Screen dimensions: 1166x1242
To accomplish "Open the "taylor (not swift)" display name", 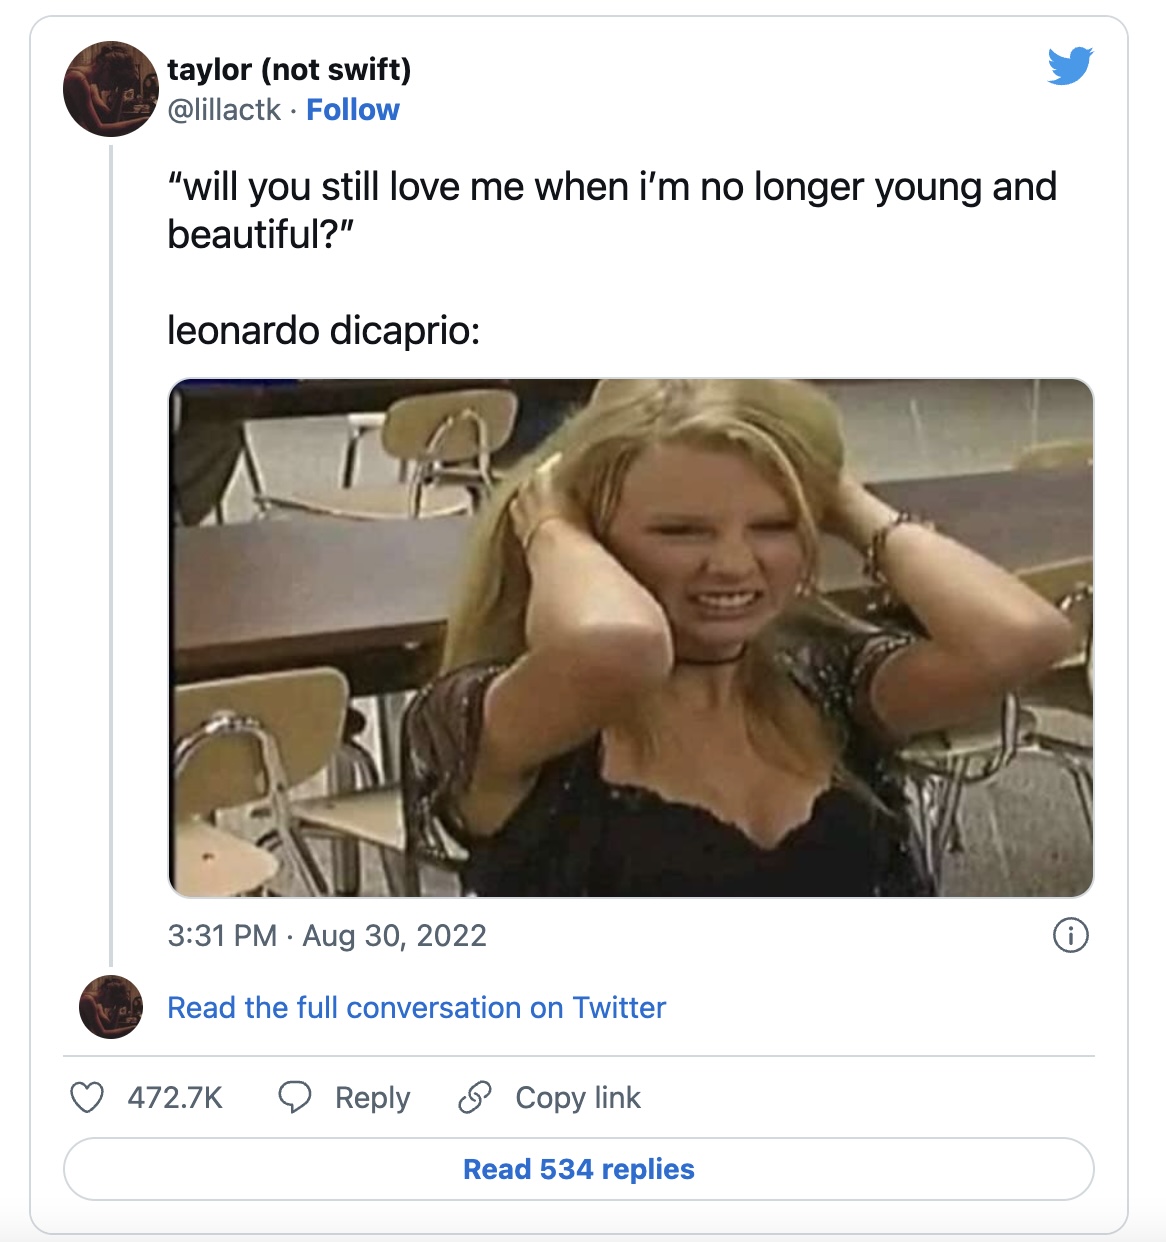I will point(289,69).
